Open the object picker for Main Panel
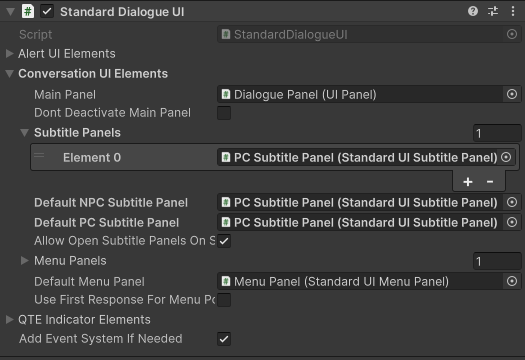This screenshot has height=360, width=525. click(x=512, y=94)
